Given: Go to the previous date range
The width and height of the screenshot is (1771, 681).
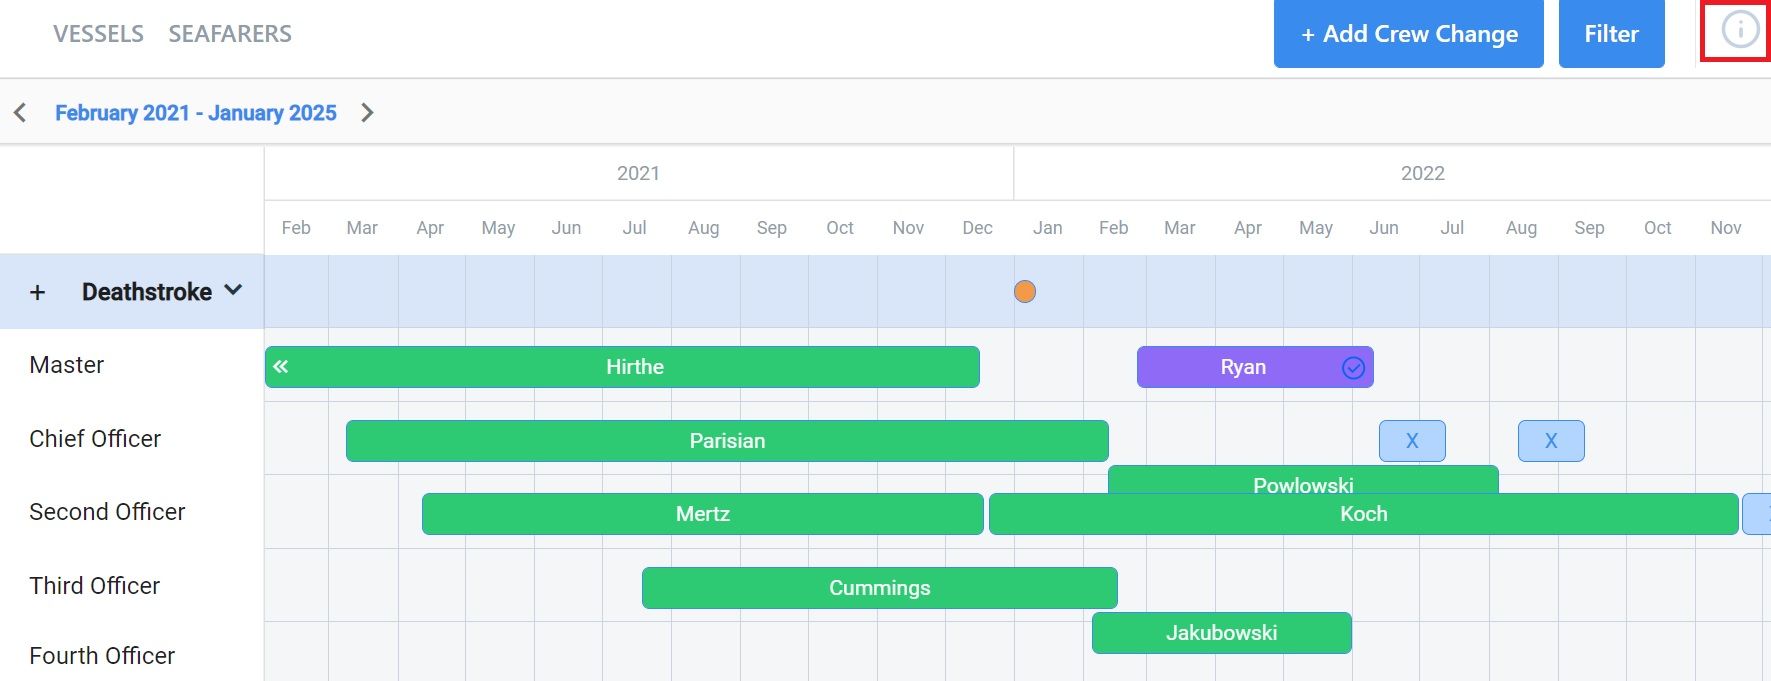Looking at the screenshot, I should point(20,113).
